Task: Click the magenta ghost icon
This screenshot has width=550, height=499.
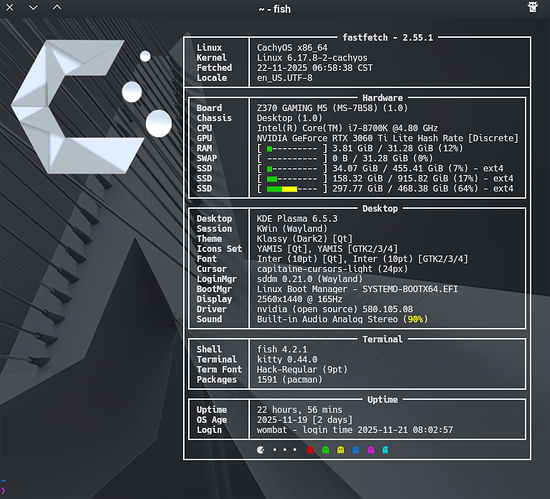Action: [371, 450]
